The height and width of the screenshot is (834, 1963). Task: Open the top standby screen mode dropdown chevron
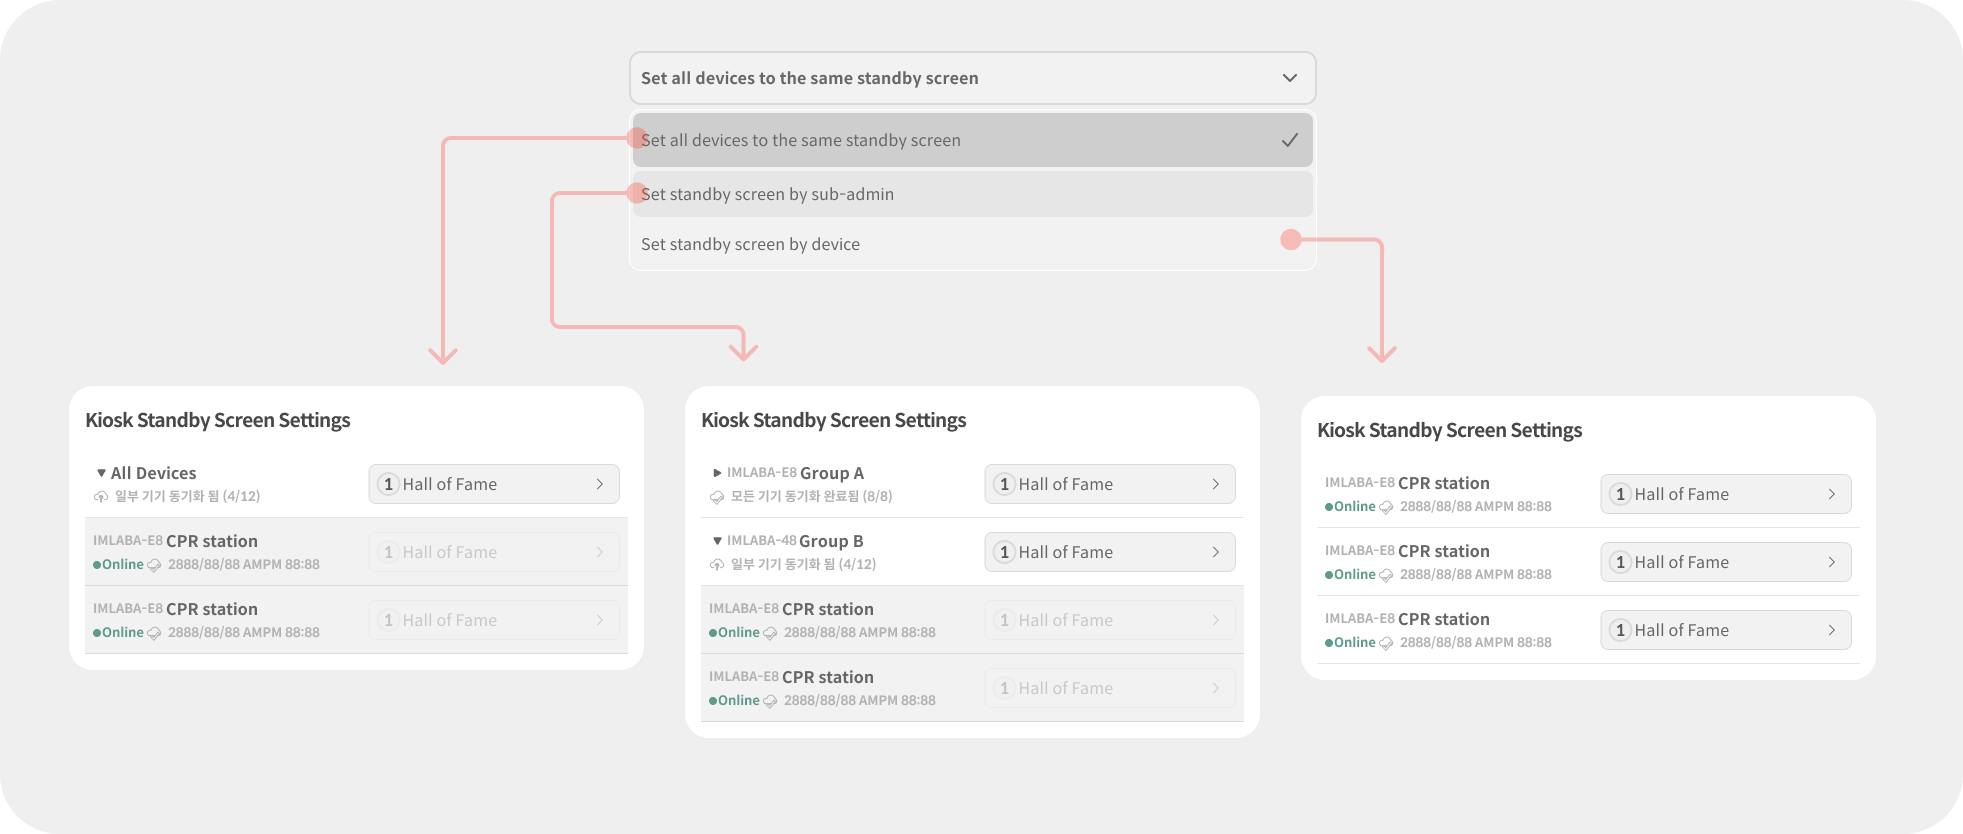point(1289,78)
